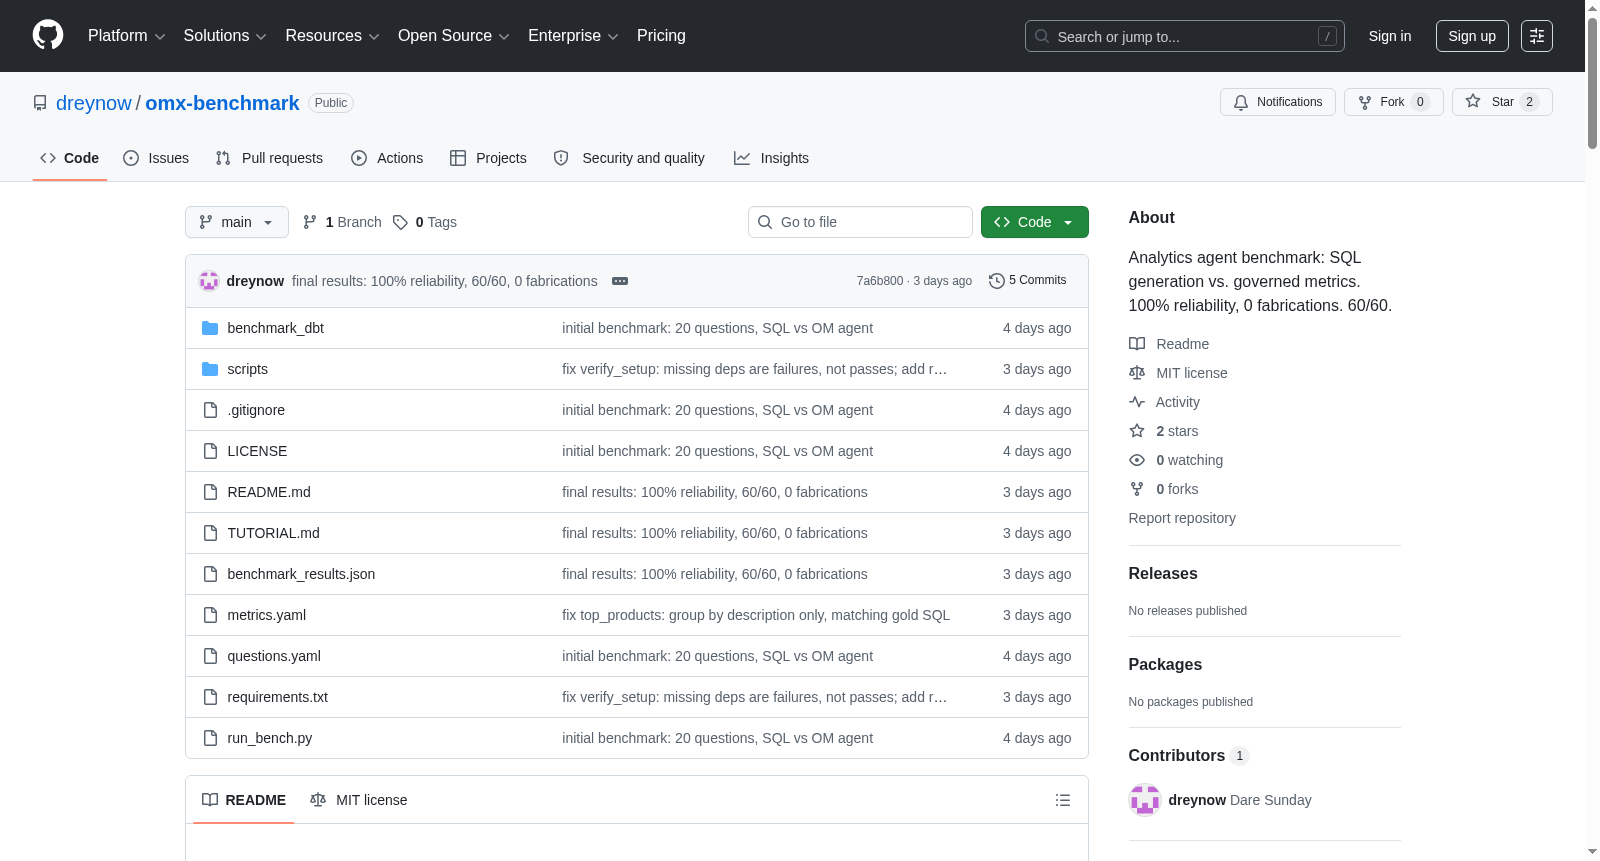This screenshot has width=1600, height=861.
Task: Click the LICENSE file icon
Action: 210,451
